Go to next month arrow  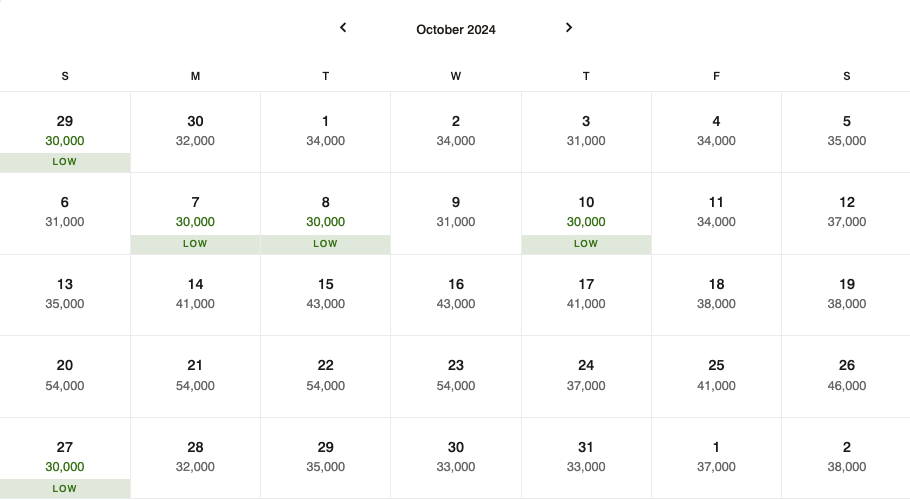pos(569,27)
